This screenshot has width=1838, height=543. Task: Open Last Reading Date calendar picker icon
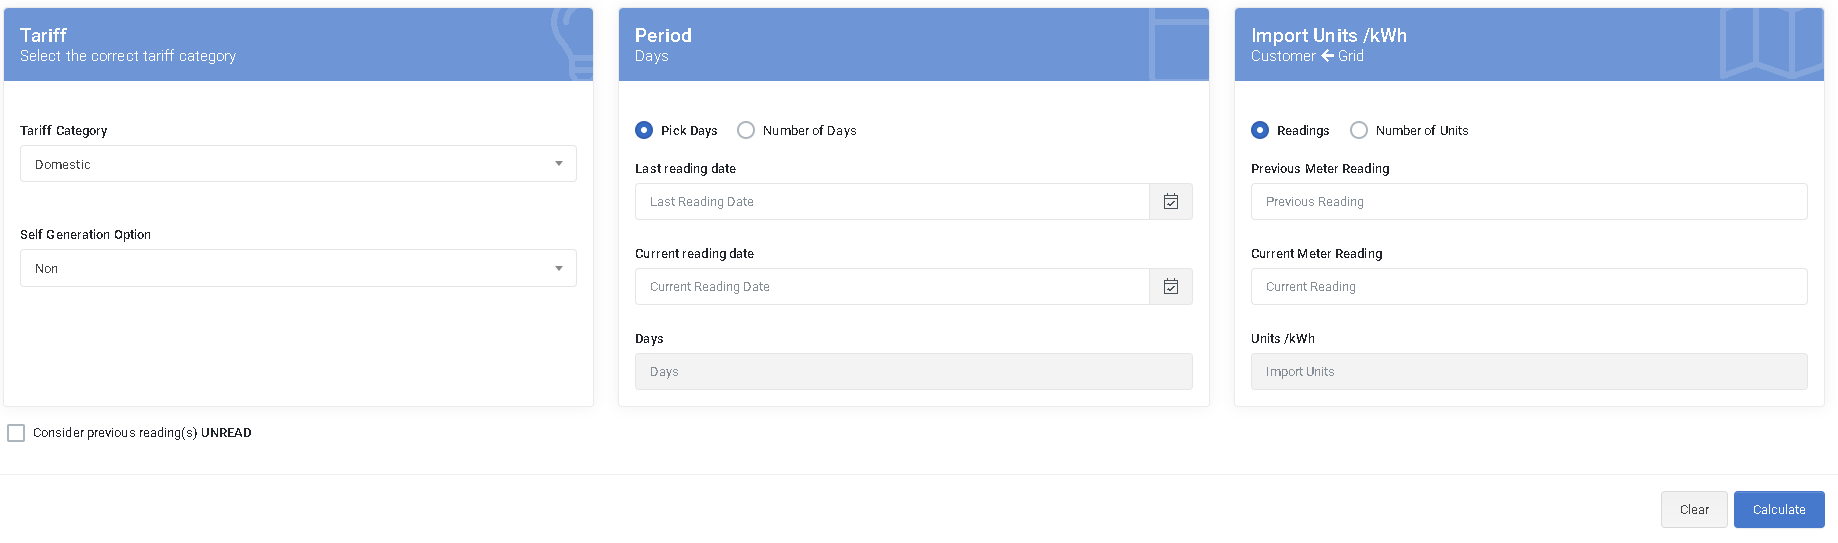point(1170,202)
